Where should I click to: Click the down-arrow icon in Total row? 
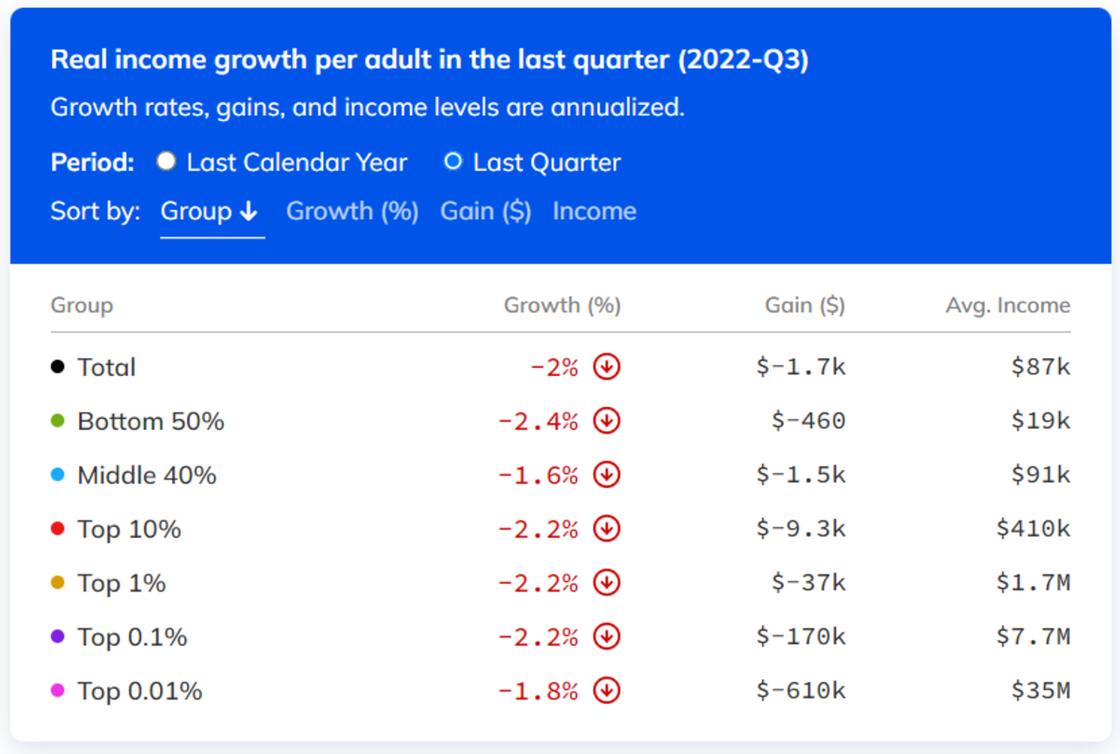point(607,367)
